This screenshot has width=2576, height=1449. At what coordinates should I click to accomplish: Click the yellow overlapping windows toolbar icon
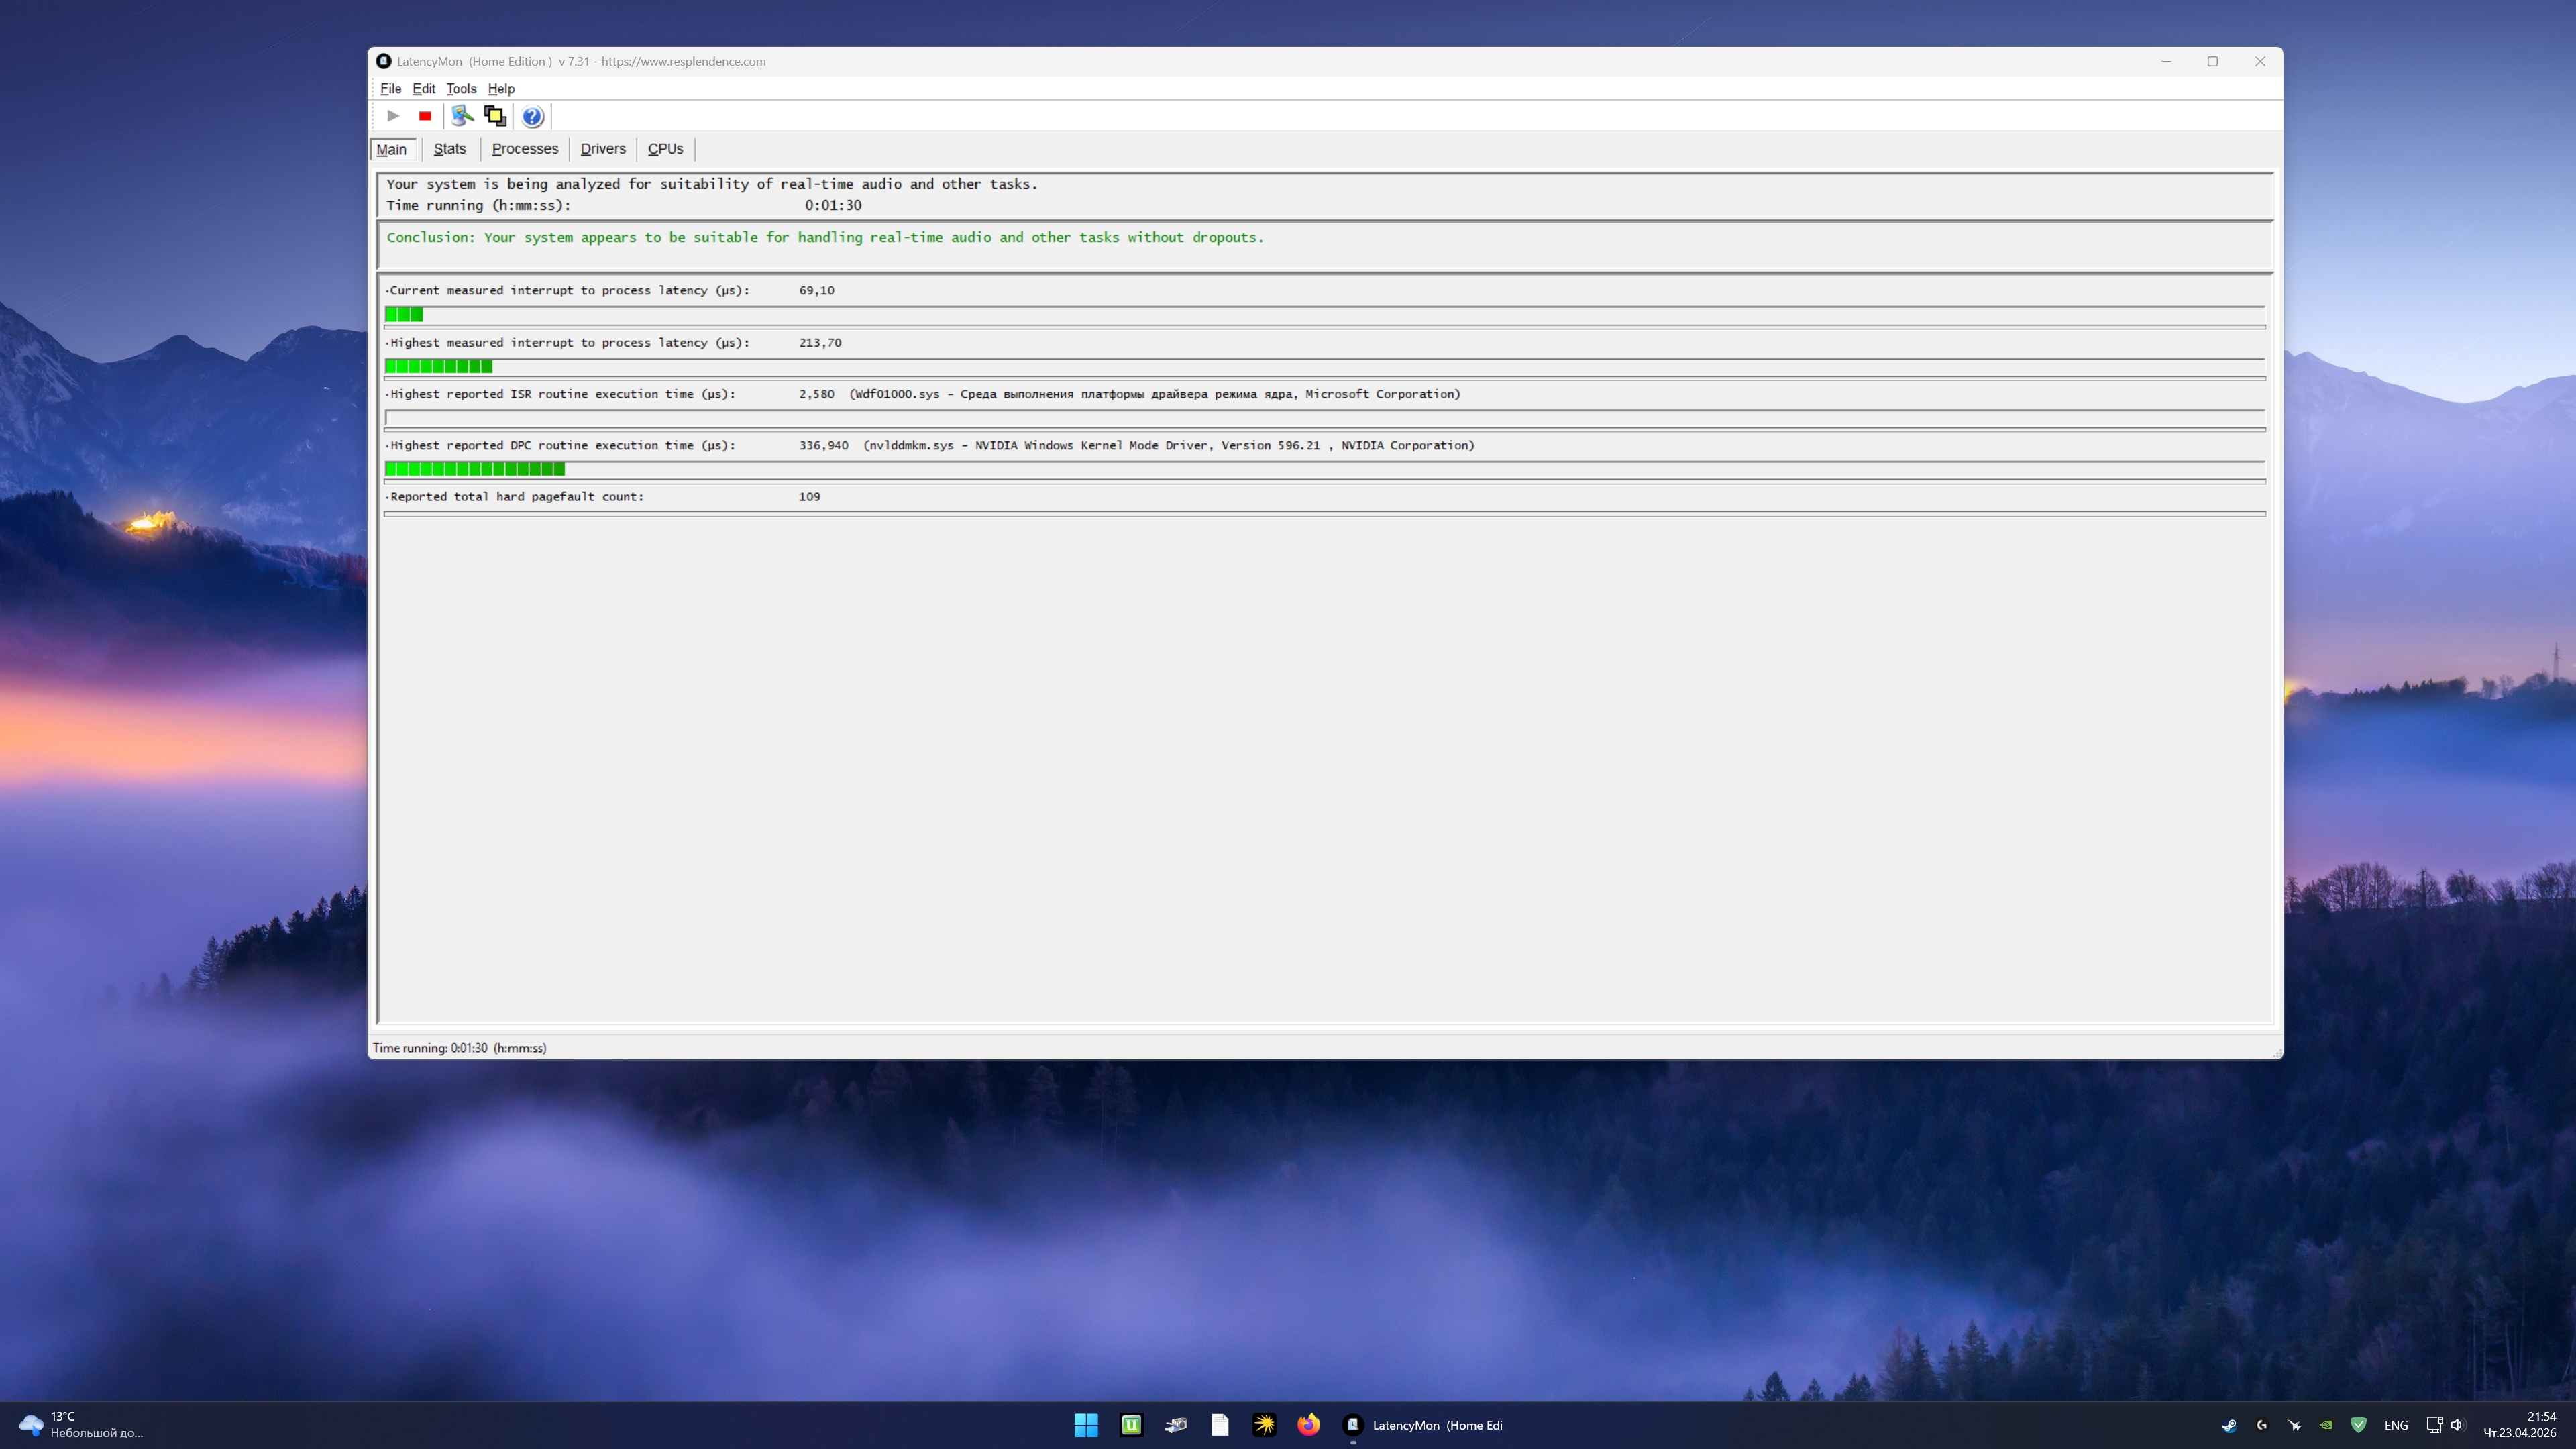tap(495, 116)
